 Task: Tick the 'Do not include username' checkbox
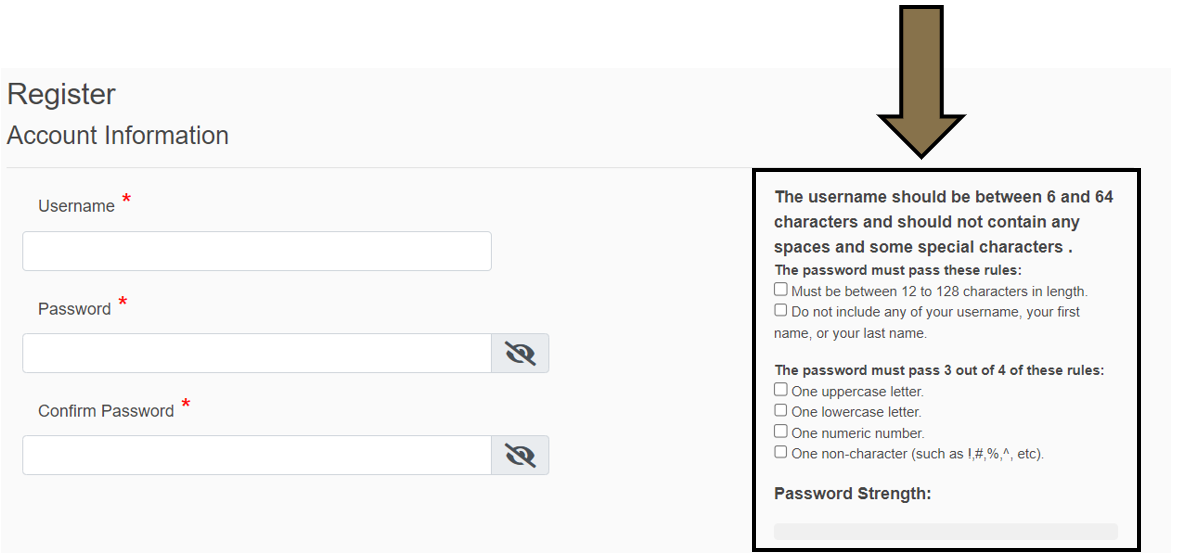point(781,310)
